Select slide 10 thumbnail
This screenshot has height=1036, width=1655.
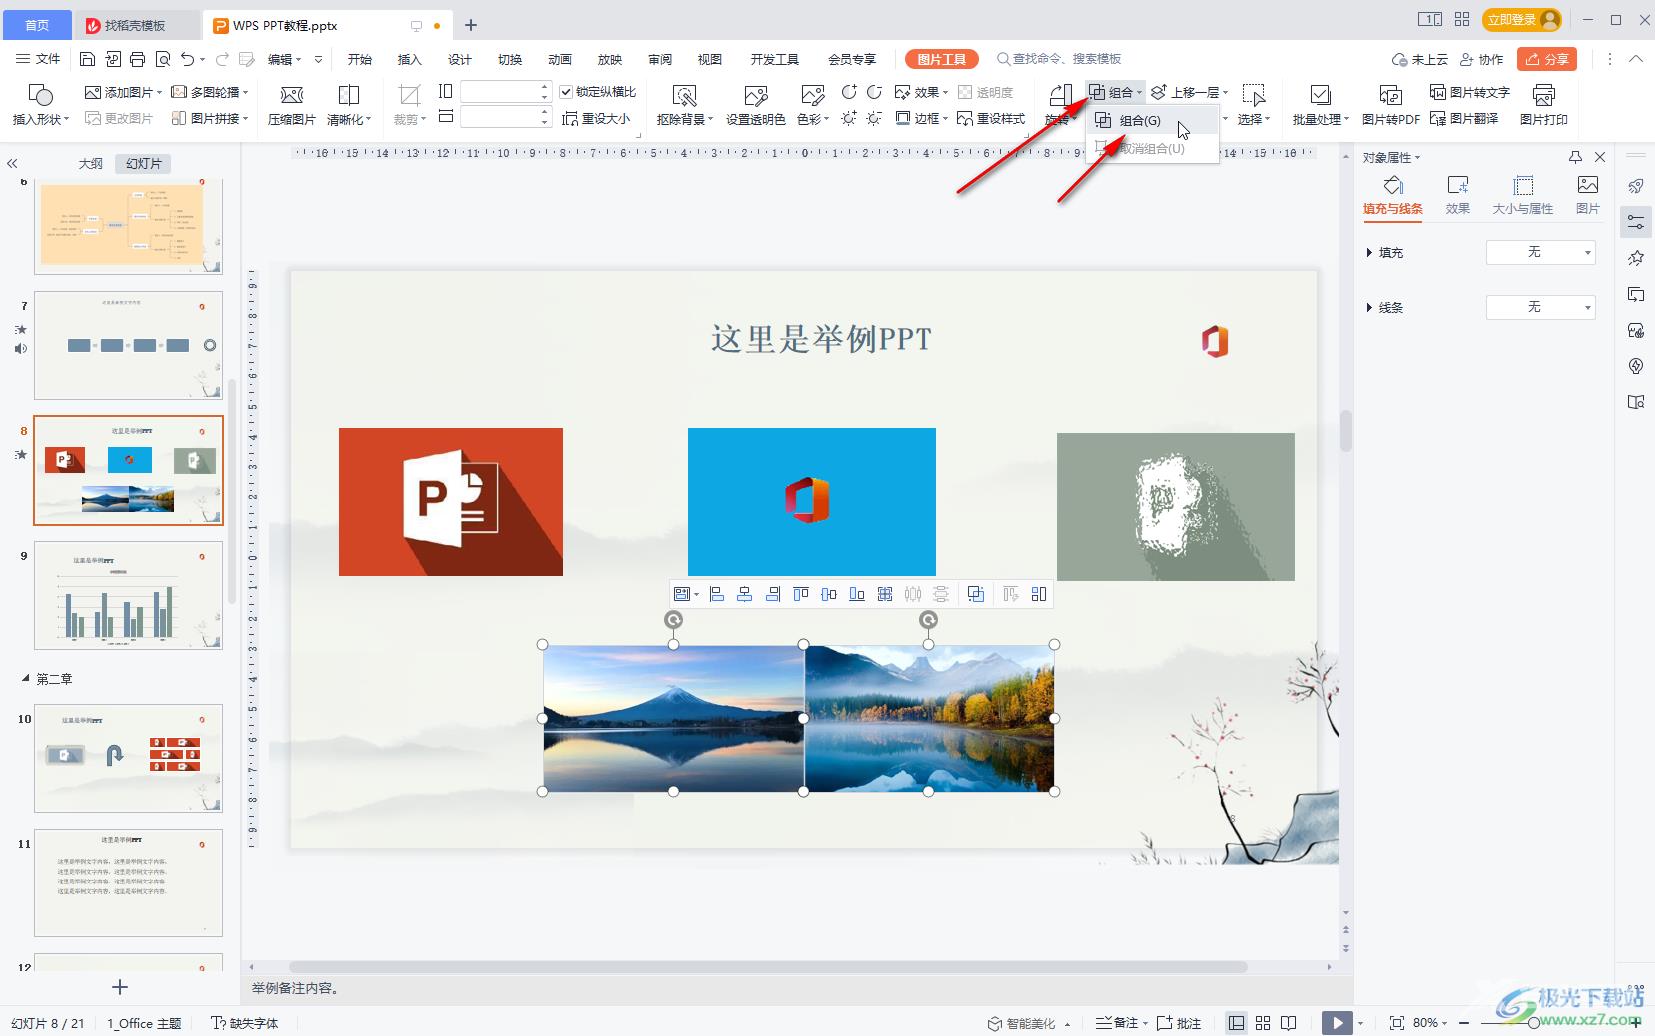(128, 757)
